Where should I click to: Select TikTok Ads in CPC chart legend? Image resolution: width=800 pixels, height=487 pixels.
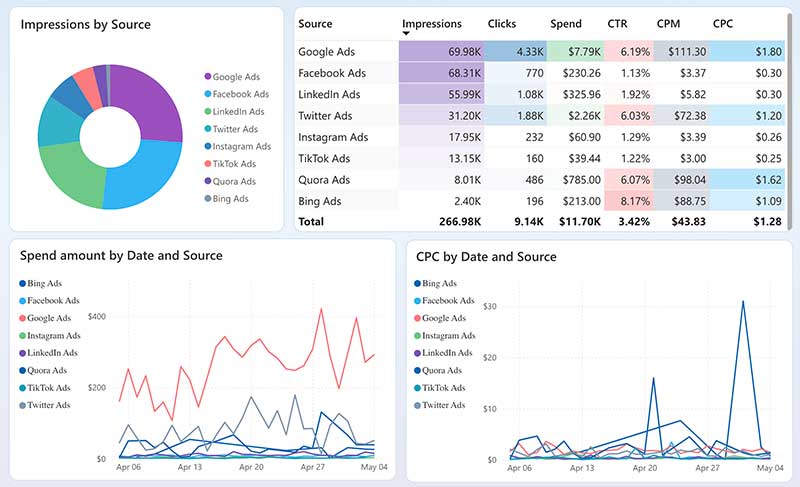(440, 388)
